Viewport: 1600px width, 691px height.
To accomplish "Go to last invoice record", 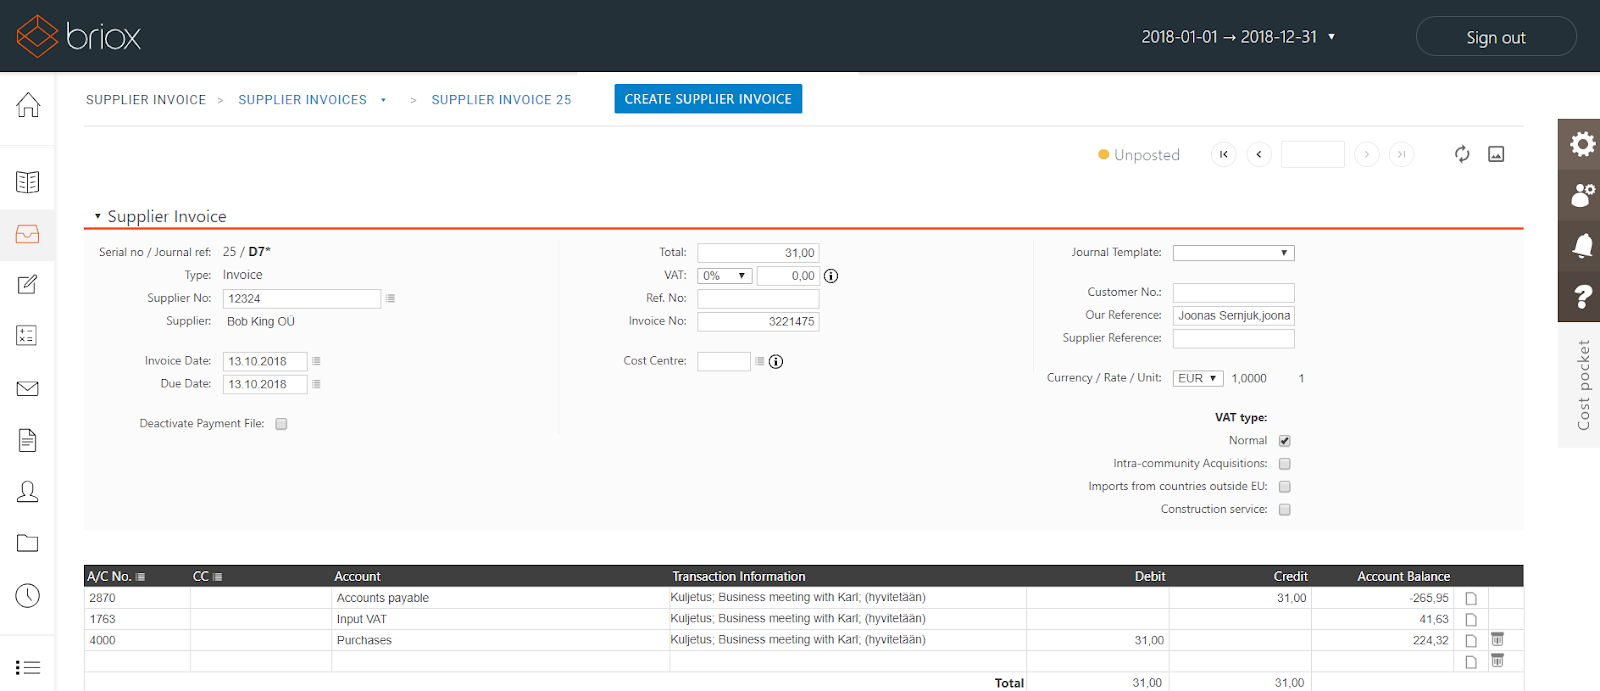I will pos(1402,154).
